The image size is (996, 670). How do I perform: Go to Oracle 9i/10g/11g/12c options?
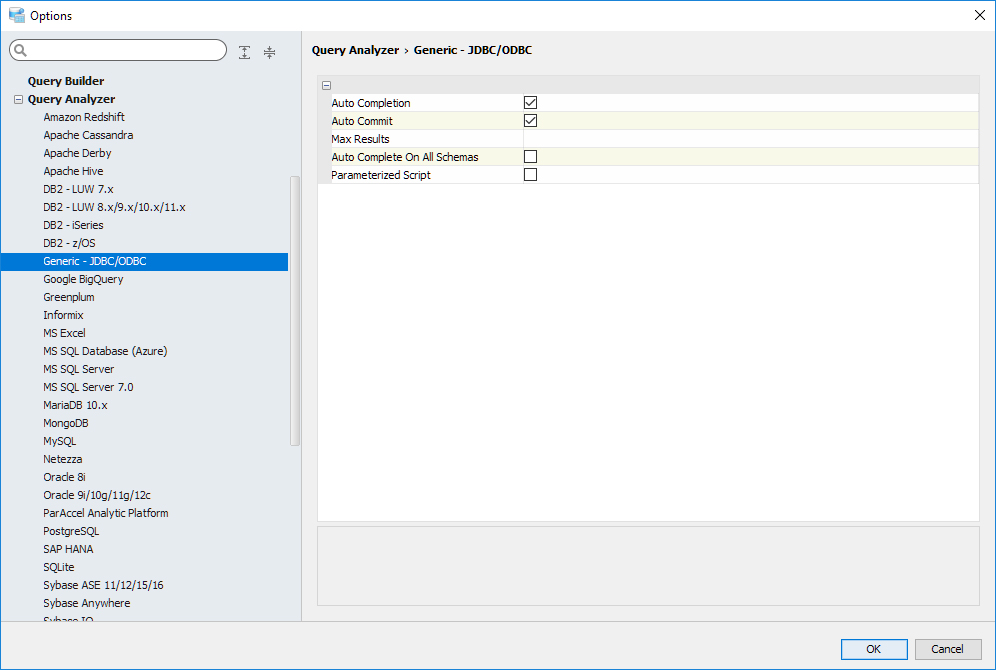click(x=97, y=495)
